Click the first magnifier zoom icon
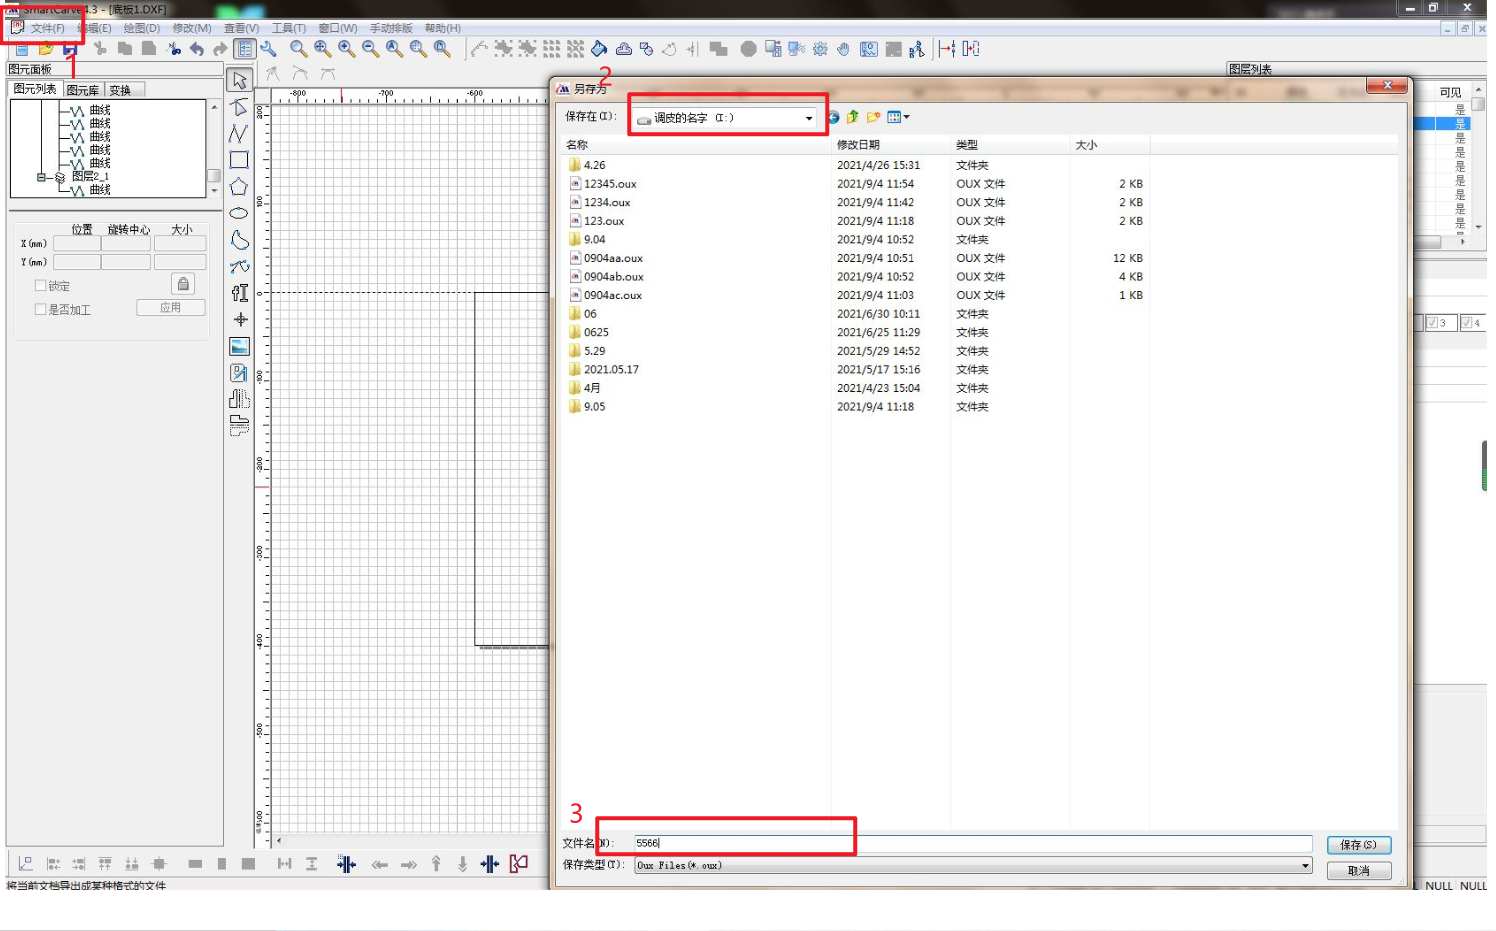 298,48
